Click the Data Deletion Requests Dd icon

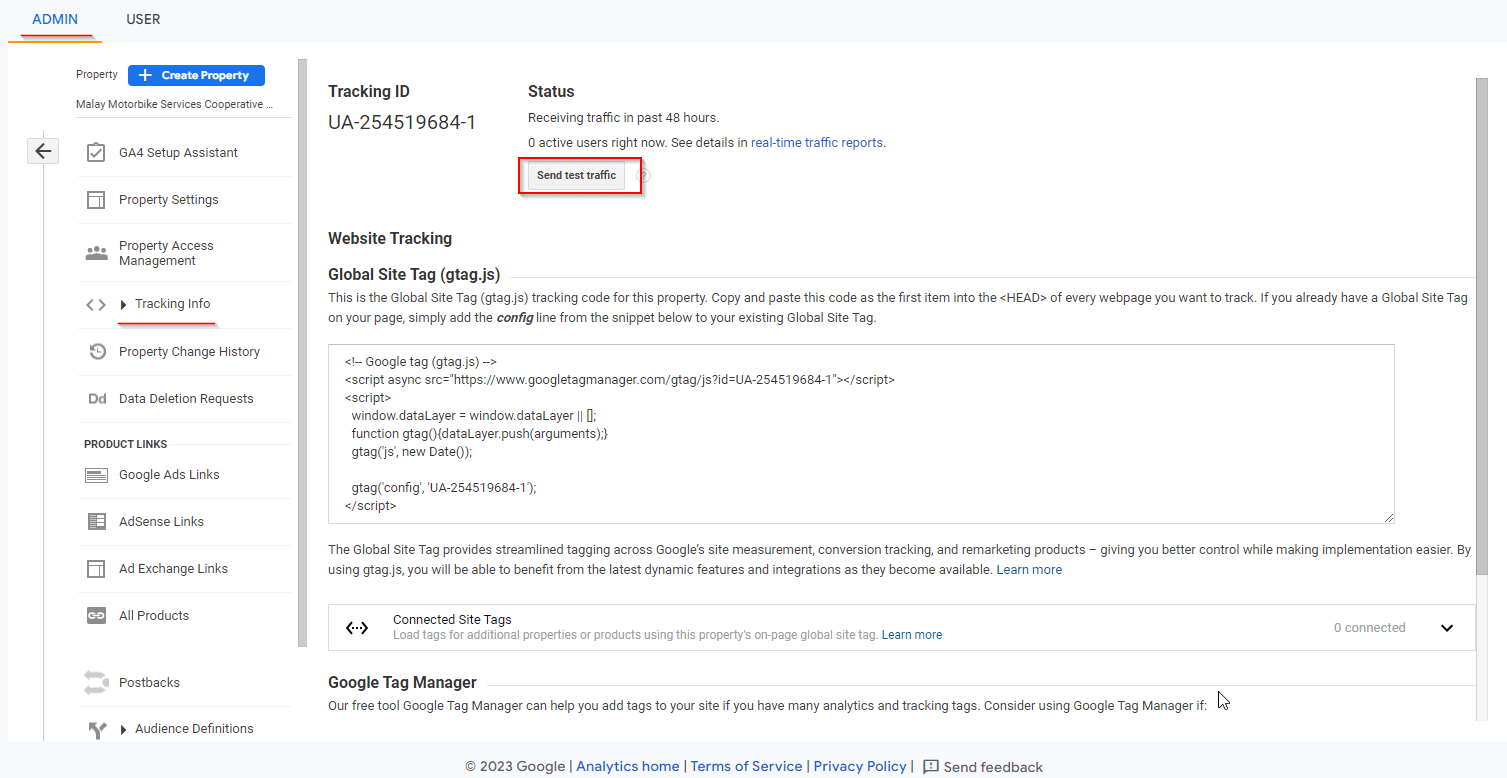(x=97, y=399)
